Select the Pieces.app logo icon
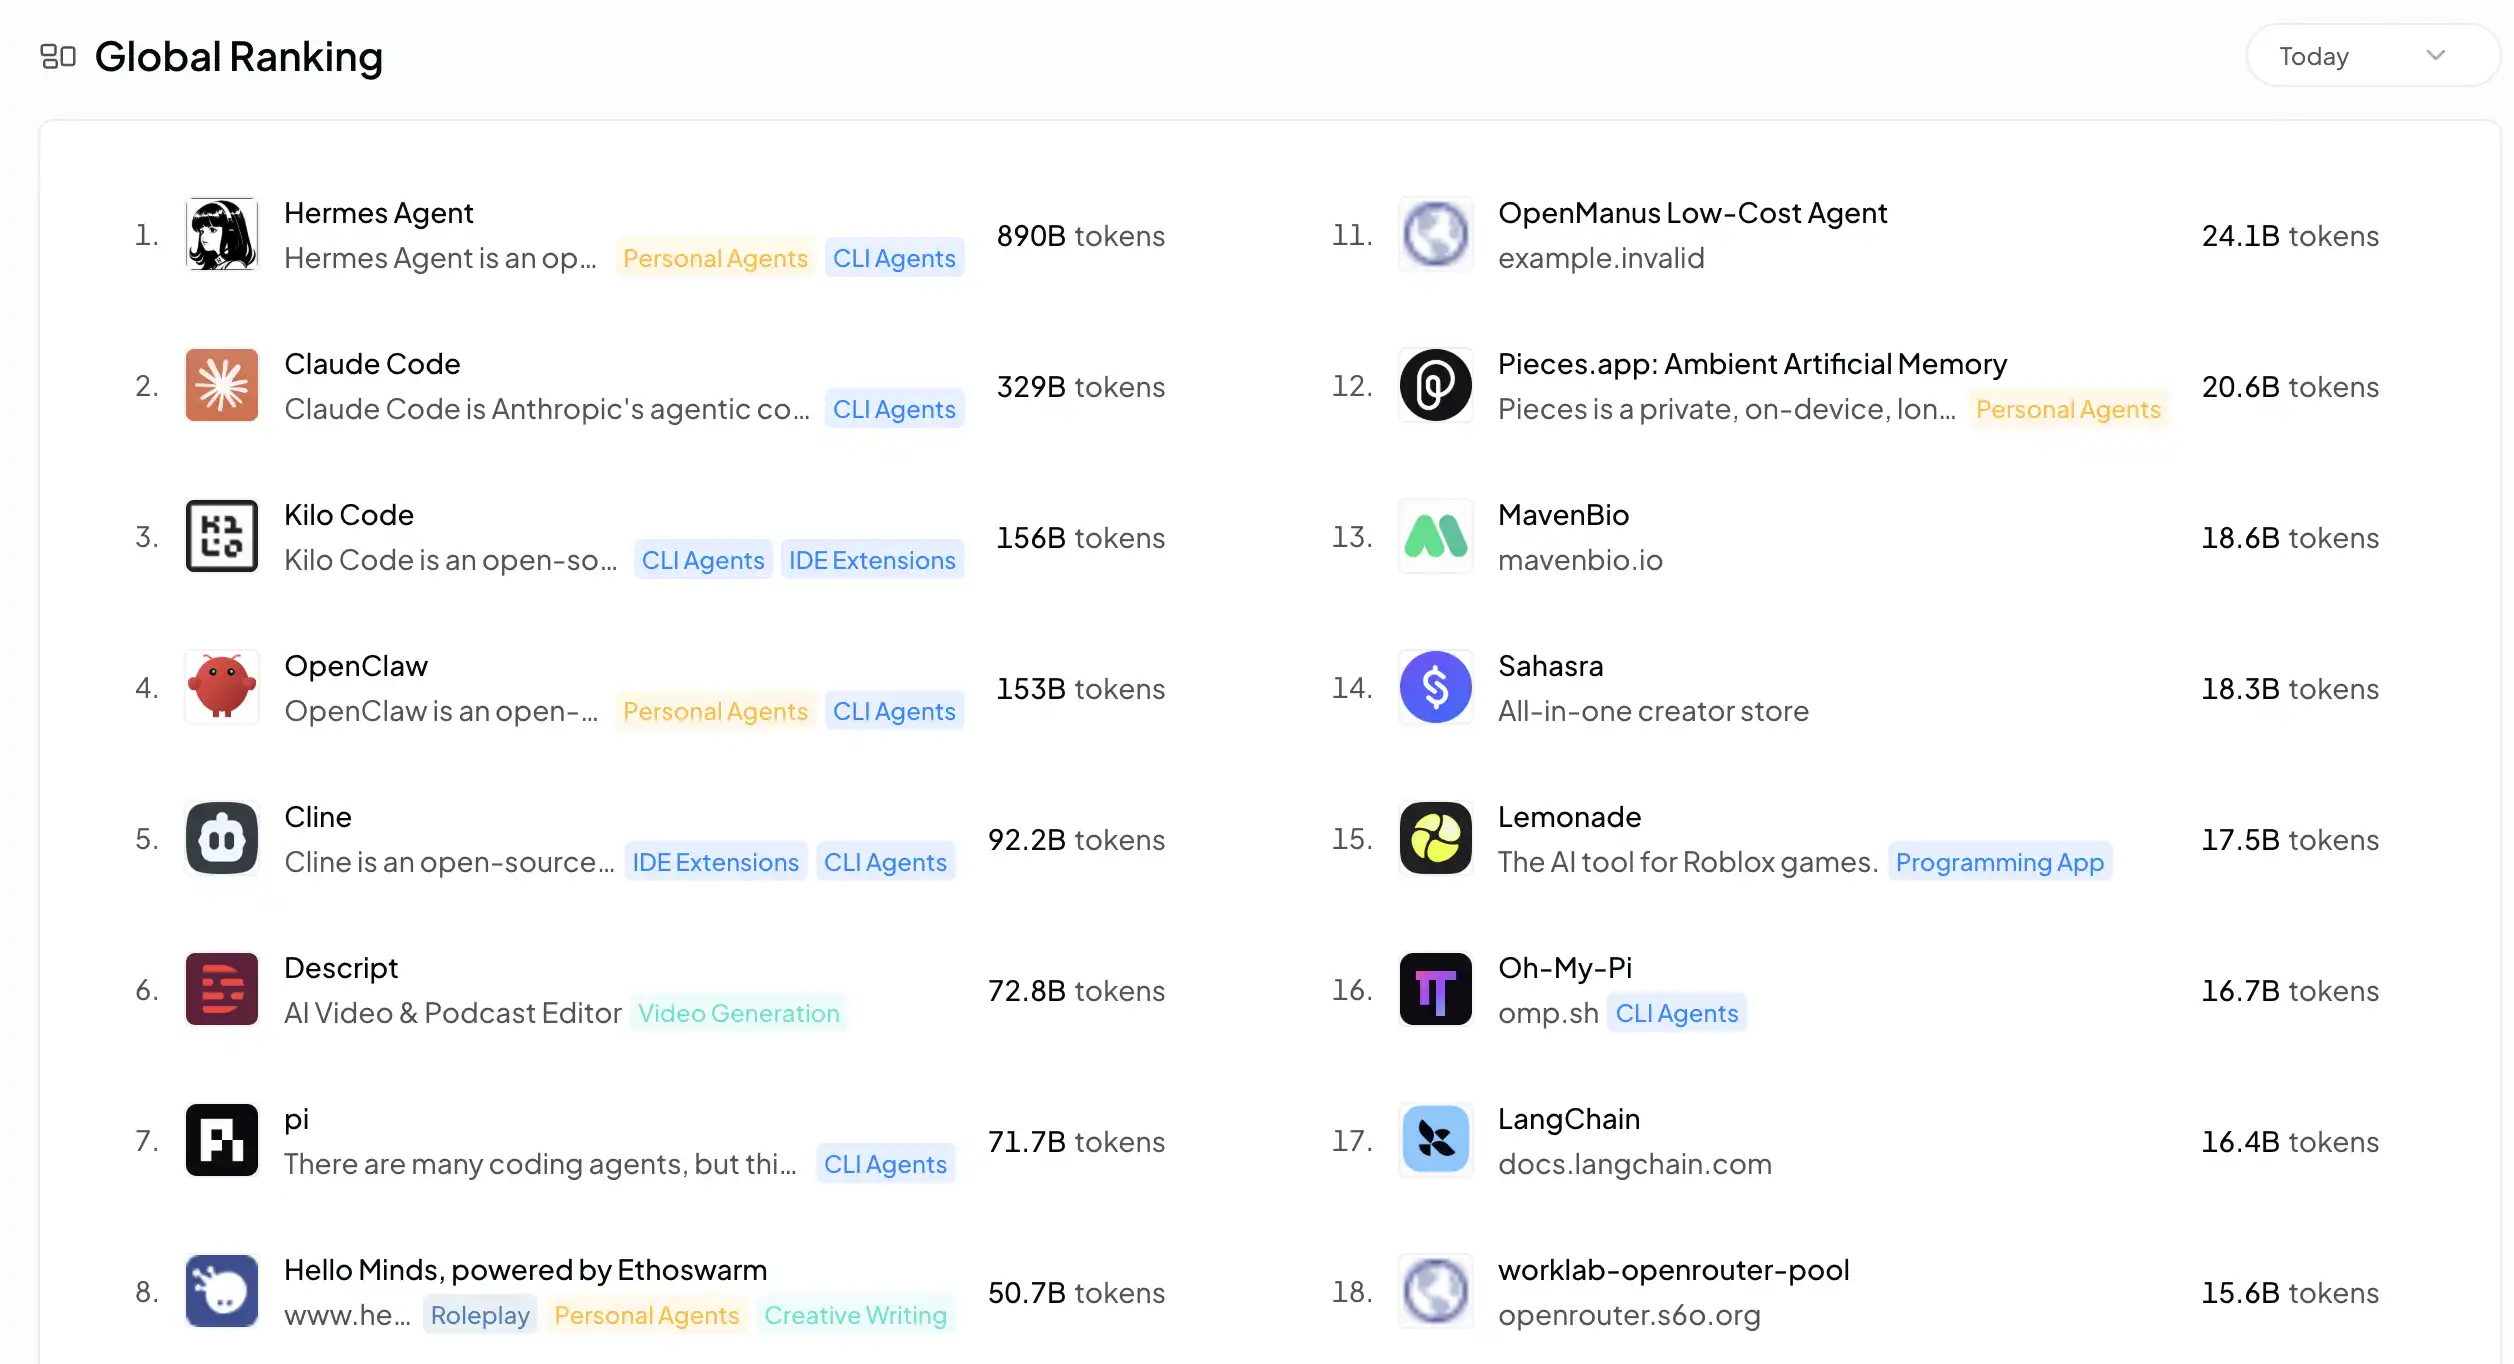Viewport: 2514px width, 1364px height. tap(1436, 386)
